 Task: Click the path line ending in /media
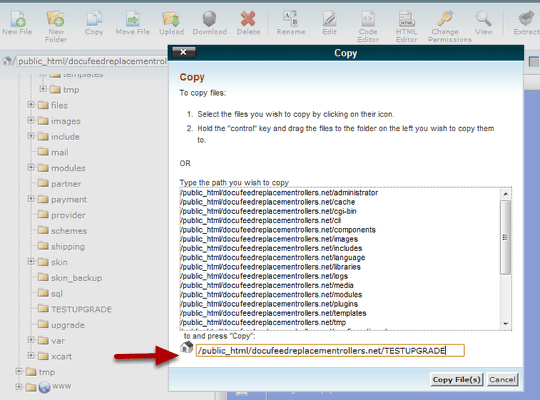pyautogui.click(x=267, y=286)
